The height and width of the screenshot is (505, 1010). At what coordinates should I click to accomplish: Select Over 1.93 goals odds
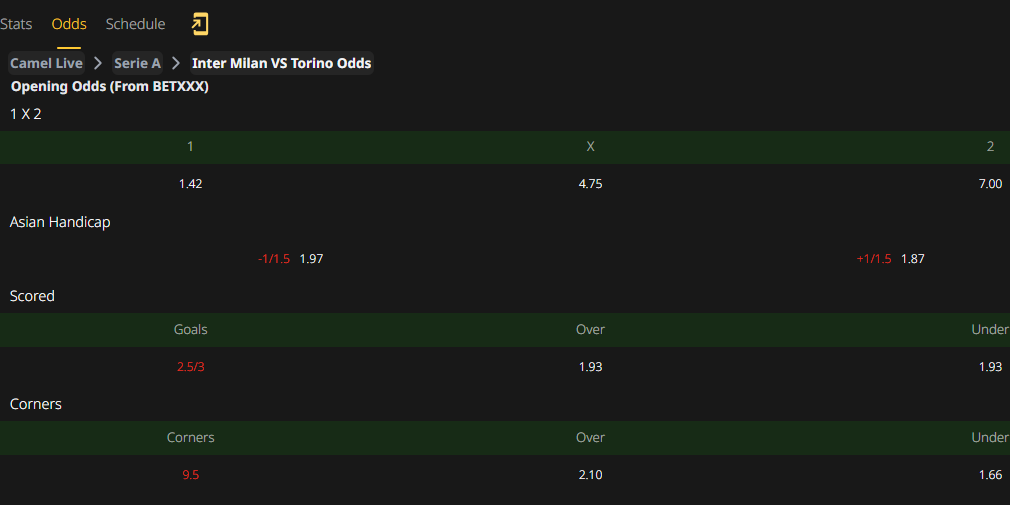[591, 367]
